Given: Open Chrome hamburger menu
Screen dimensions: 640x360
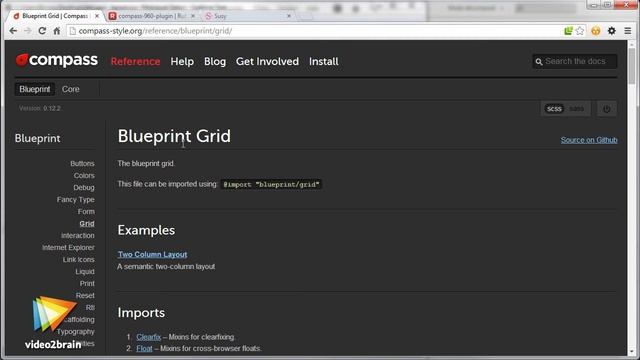Looking at the screenshot, I should pyautogui.click(x=628, y=31).
